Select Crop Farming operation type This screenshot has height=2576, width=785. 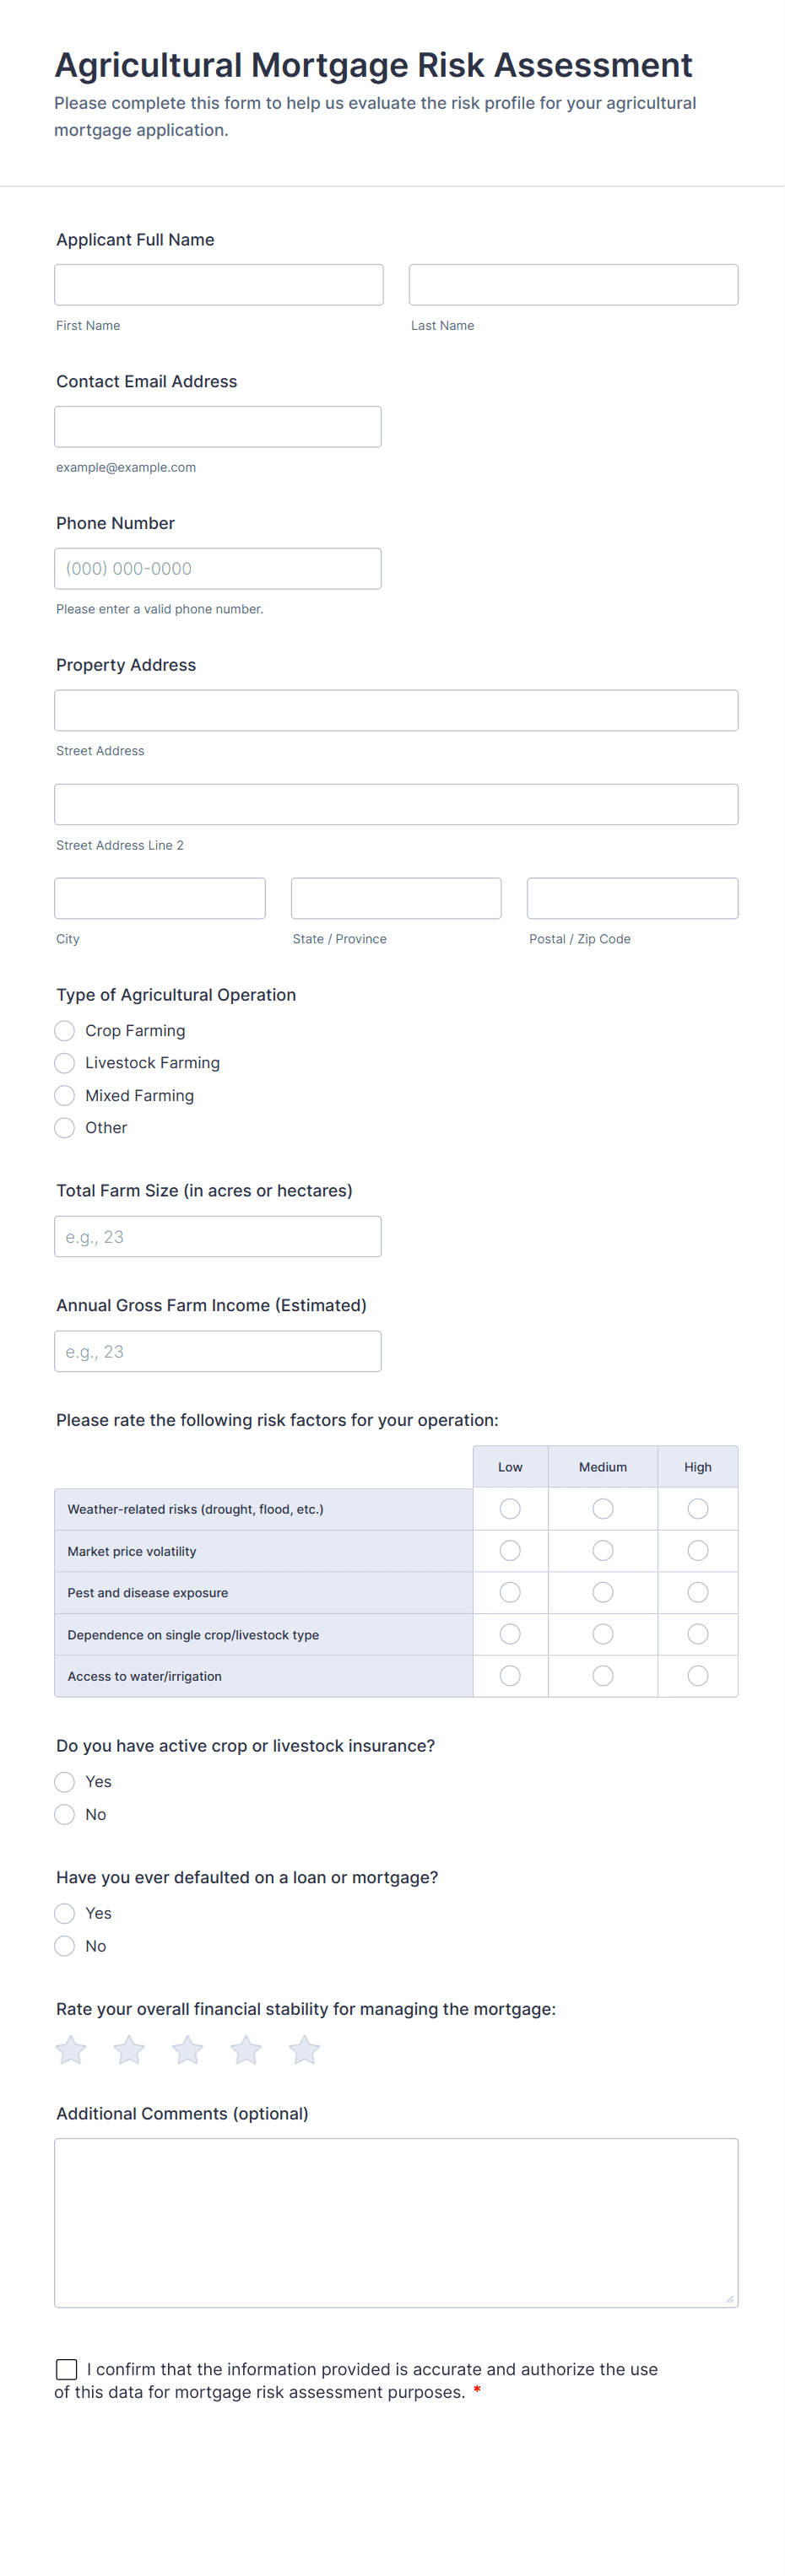(x=65, y=1030)
